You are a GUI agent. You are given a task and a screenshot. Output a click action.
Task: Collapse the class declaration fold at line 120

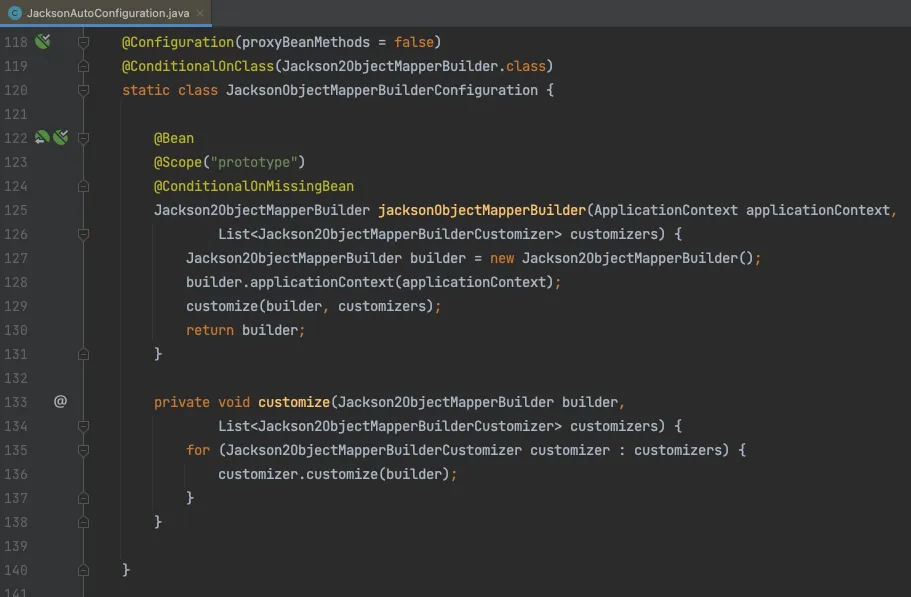click(84, 90)
